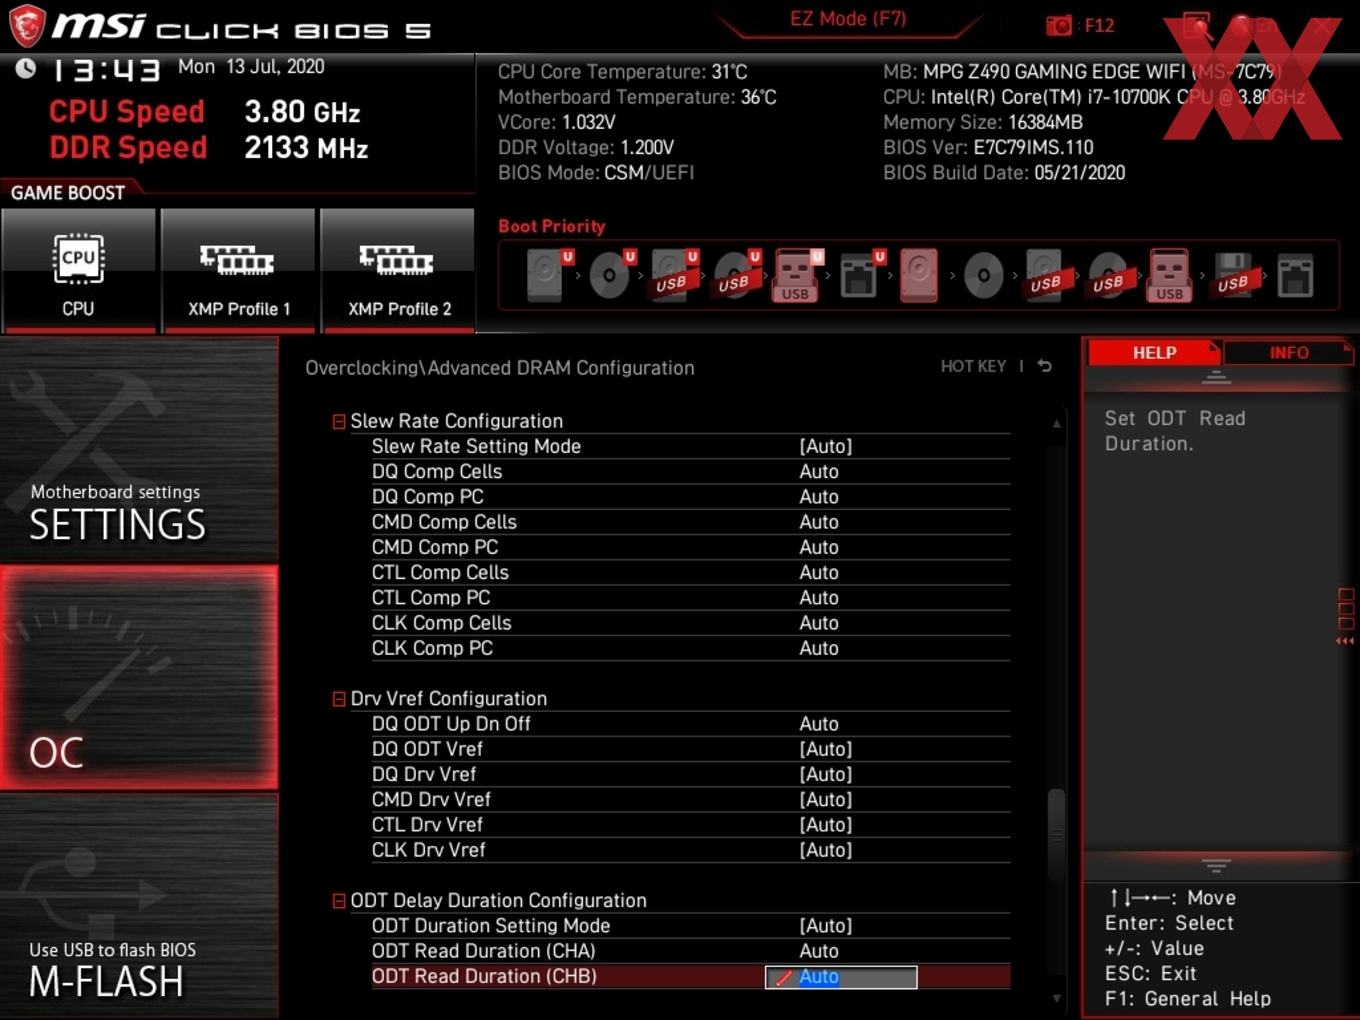Select the DQ ODT Up Dn Off row
This screenshot has height=1020, width=1360.
click(690, 724)
